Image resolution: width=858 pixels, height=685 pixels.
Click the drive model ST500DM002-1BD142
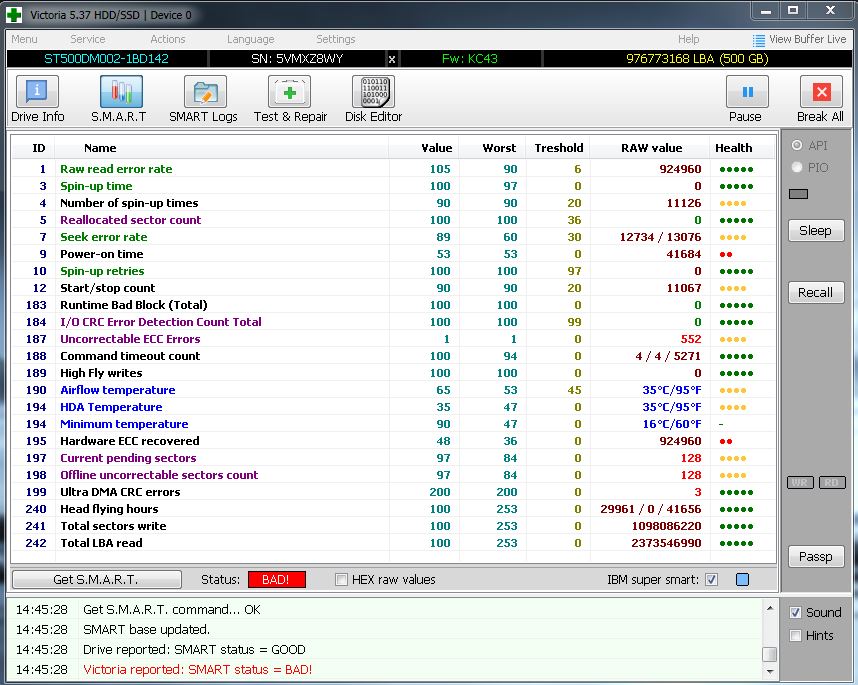(106, 59)
